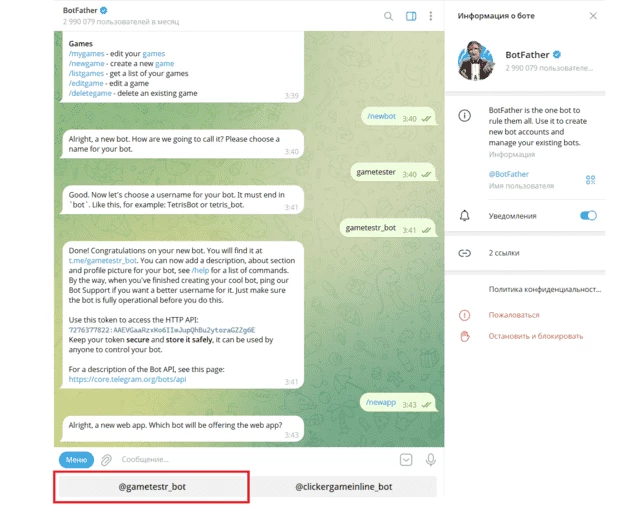Choose @gametestr_bot keyboard button
Screen dimensions: 636x520
(x=152, y=487)
